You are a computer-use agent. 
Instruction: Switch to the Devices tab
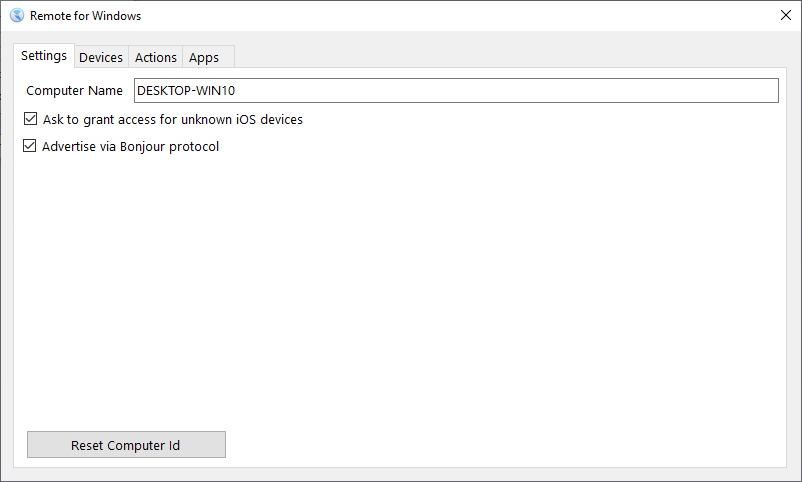(101, 57)
